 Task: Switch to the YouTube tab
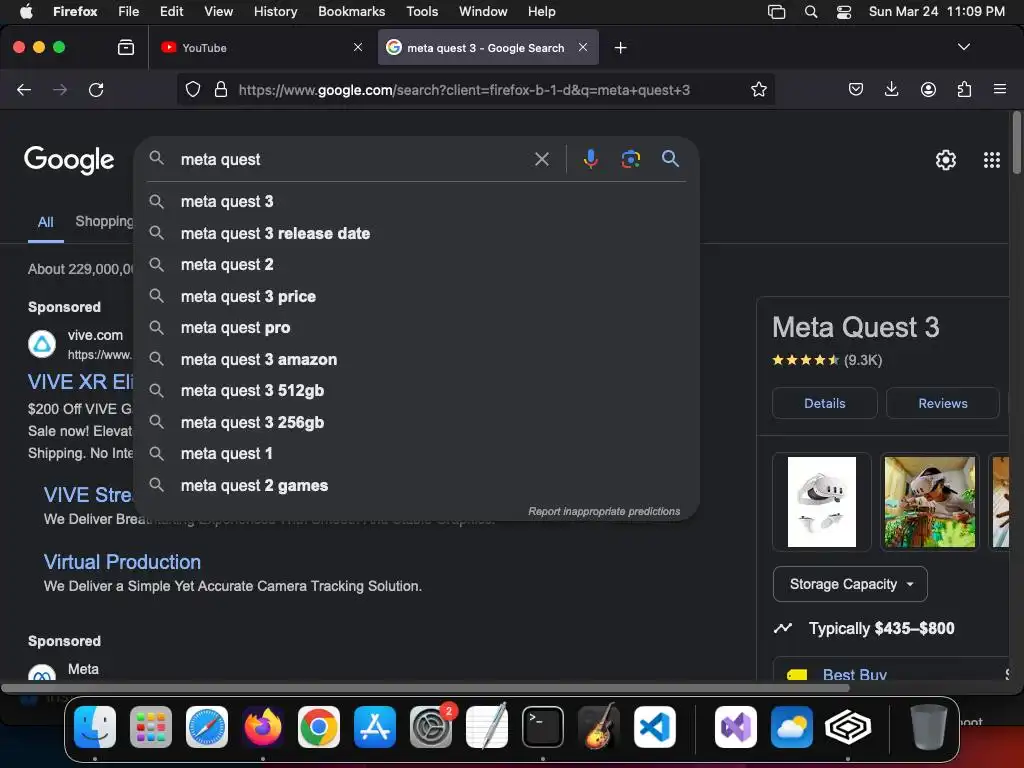(x=261, y=48)
